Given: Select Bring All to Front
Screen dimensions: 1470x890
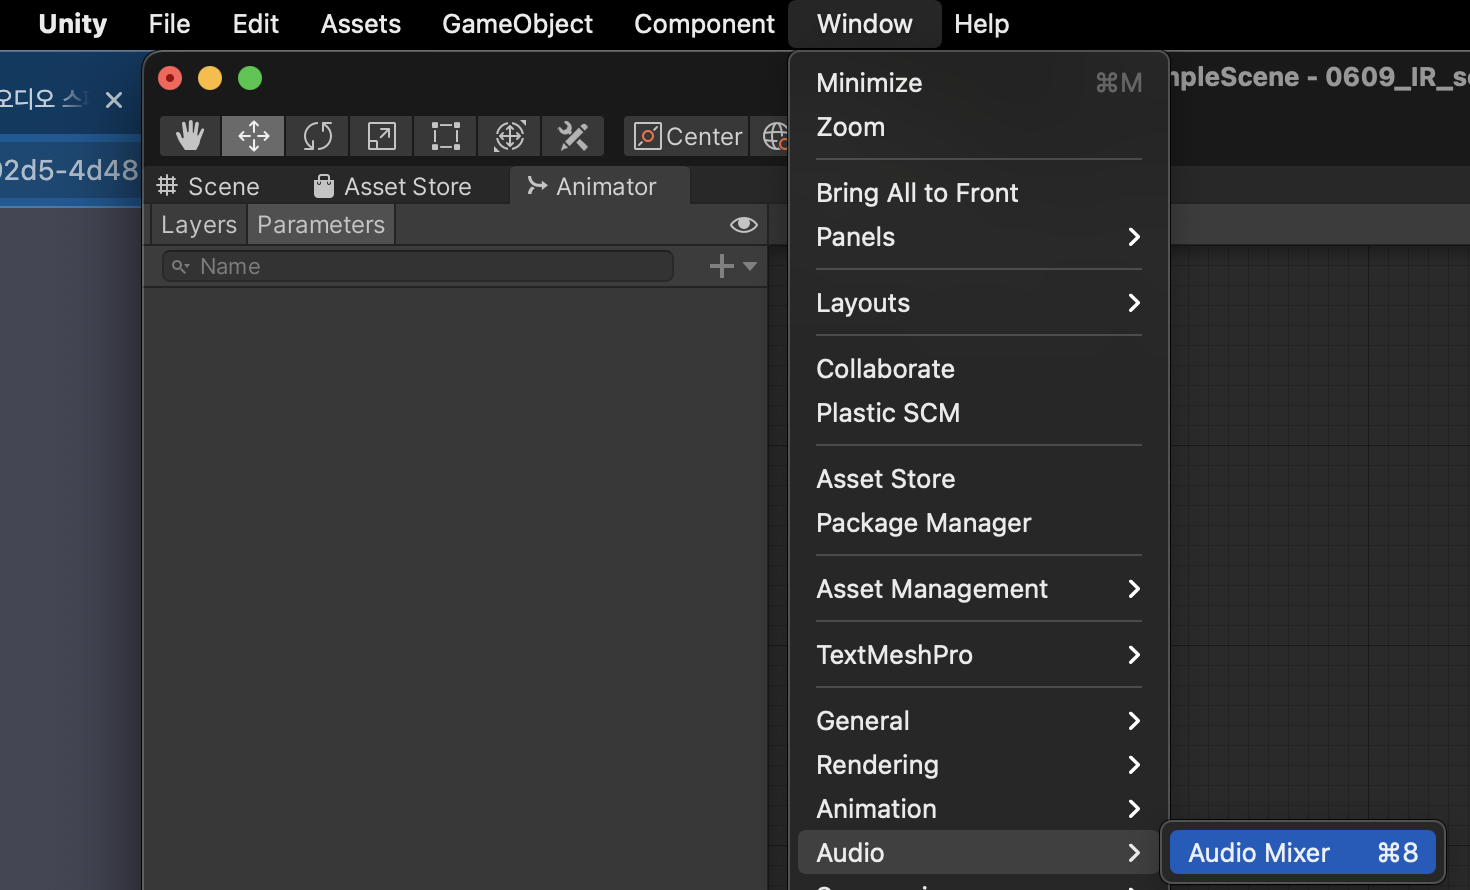Looking at the screenshot, I should point(979,193).
